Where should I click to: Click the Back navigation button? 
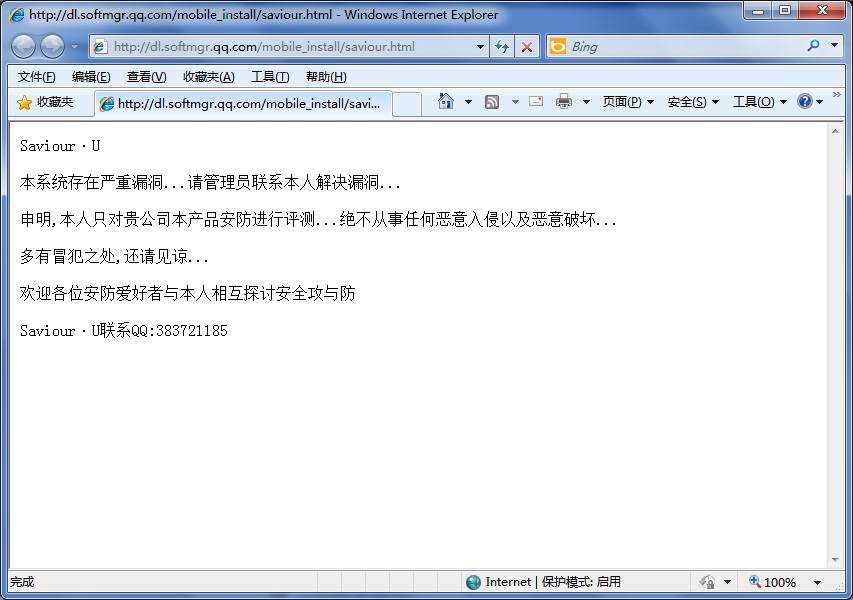(x=23, y=46)
